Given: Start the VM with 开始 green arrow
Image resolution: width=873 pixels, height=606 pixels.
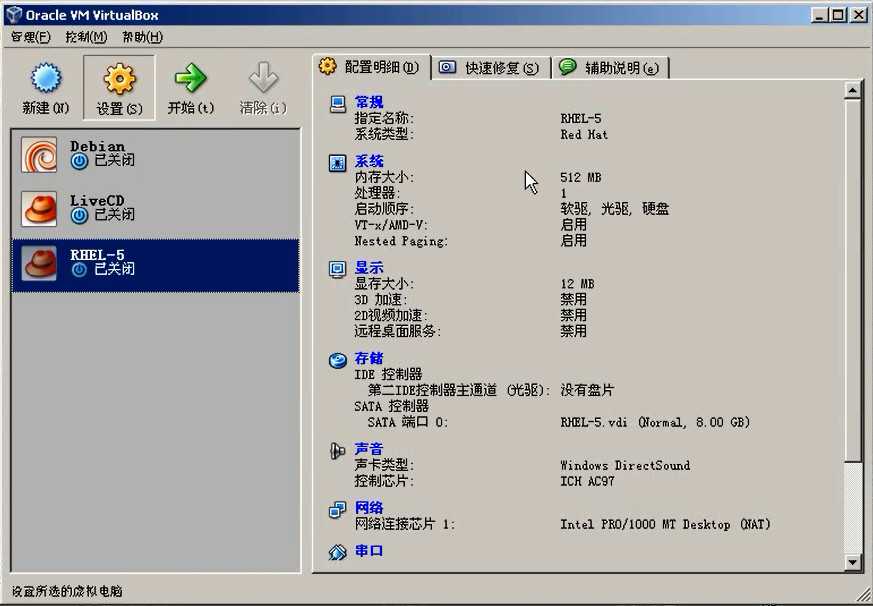Looking at the screenshot, I should tap(190, 77).
